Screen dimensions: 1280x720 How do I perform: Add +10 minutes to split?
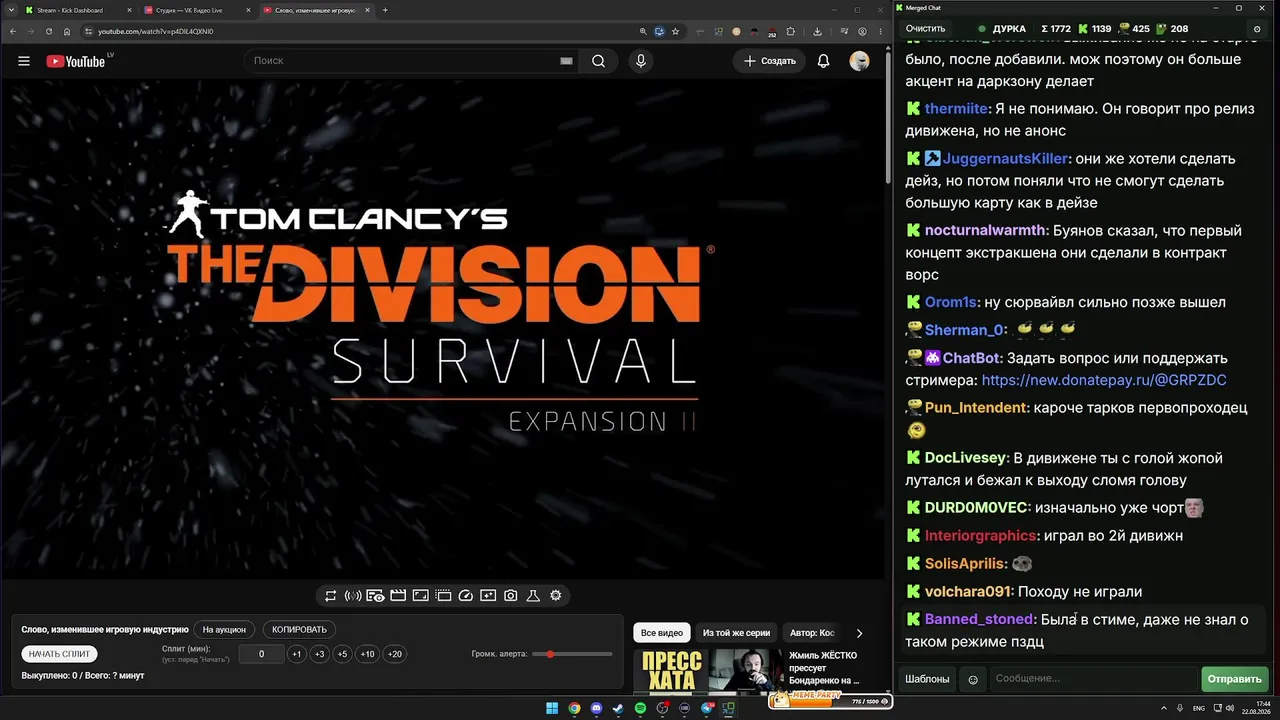click(x=368, y=654)
